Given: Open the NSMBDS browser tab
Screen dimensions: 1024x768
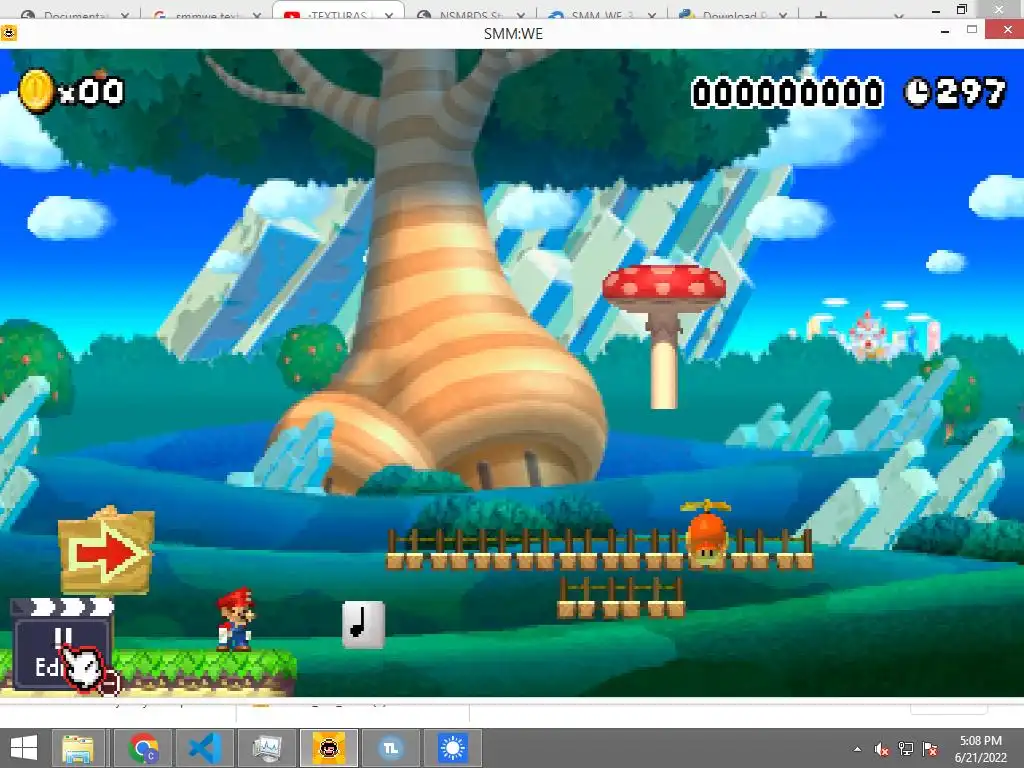Looking at the screenshot, I should [x=470, y=14].
